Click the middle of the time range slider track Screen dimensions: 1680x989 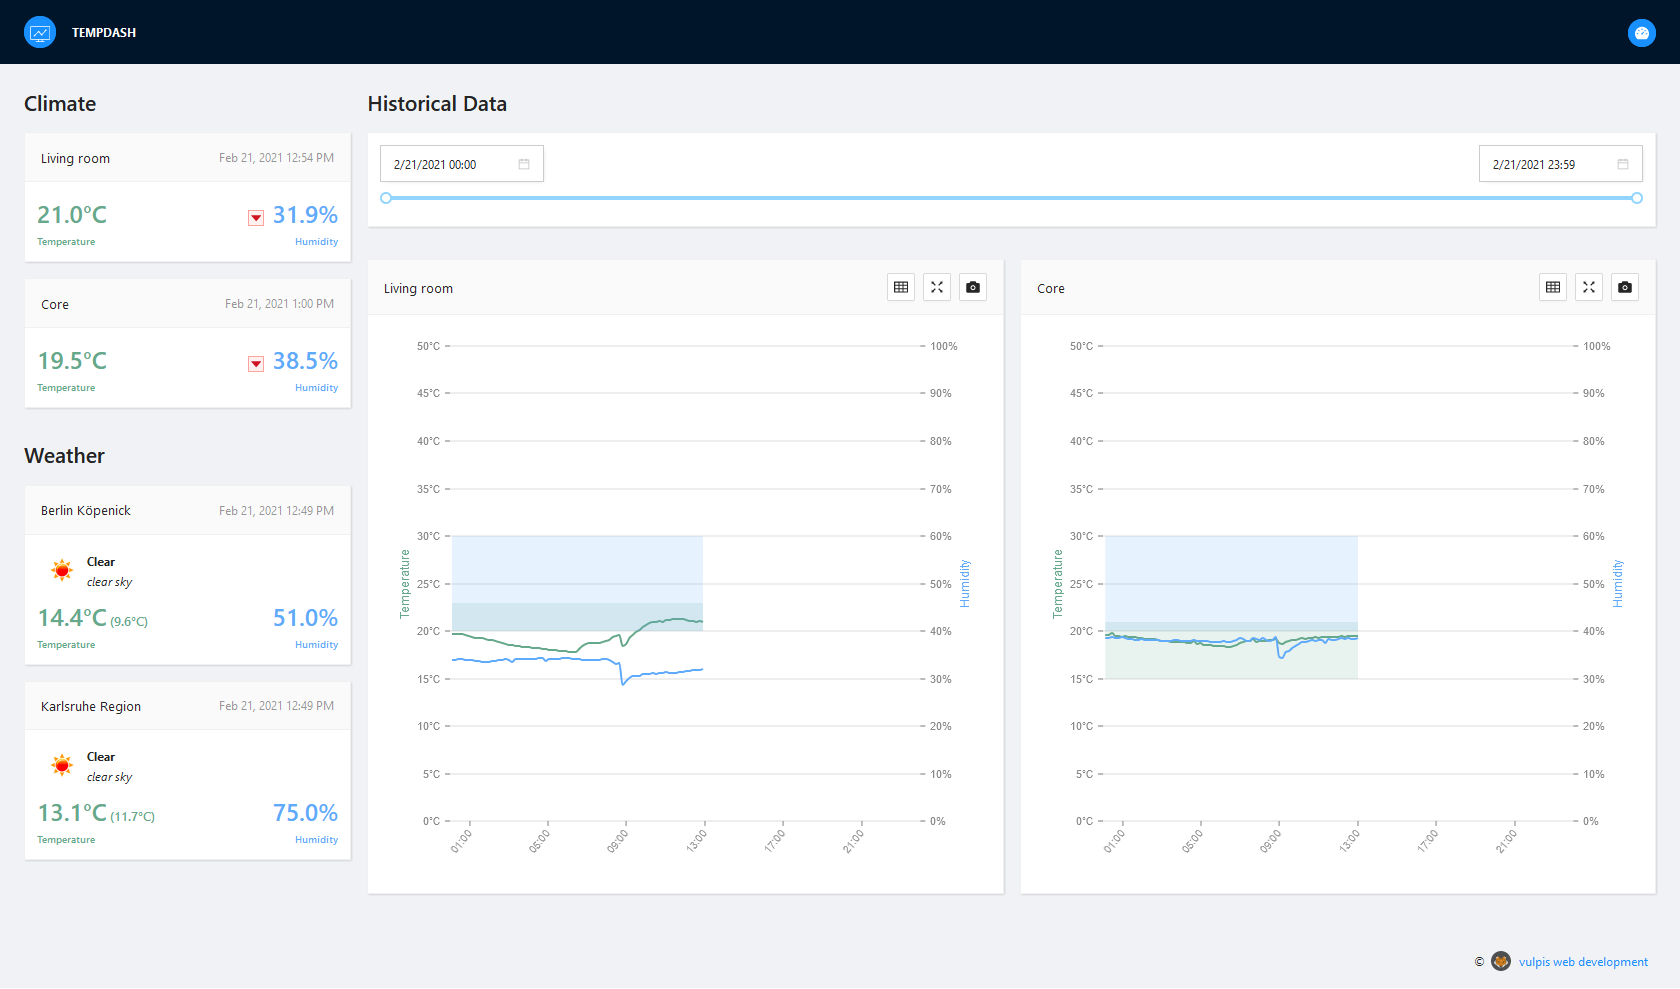pos(1011,198)
